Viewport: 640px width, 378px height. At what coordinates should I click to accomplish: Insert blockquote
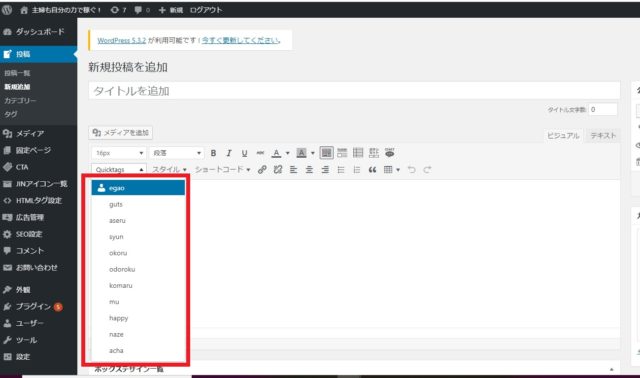click(372, 169)
